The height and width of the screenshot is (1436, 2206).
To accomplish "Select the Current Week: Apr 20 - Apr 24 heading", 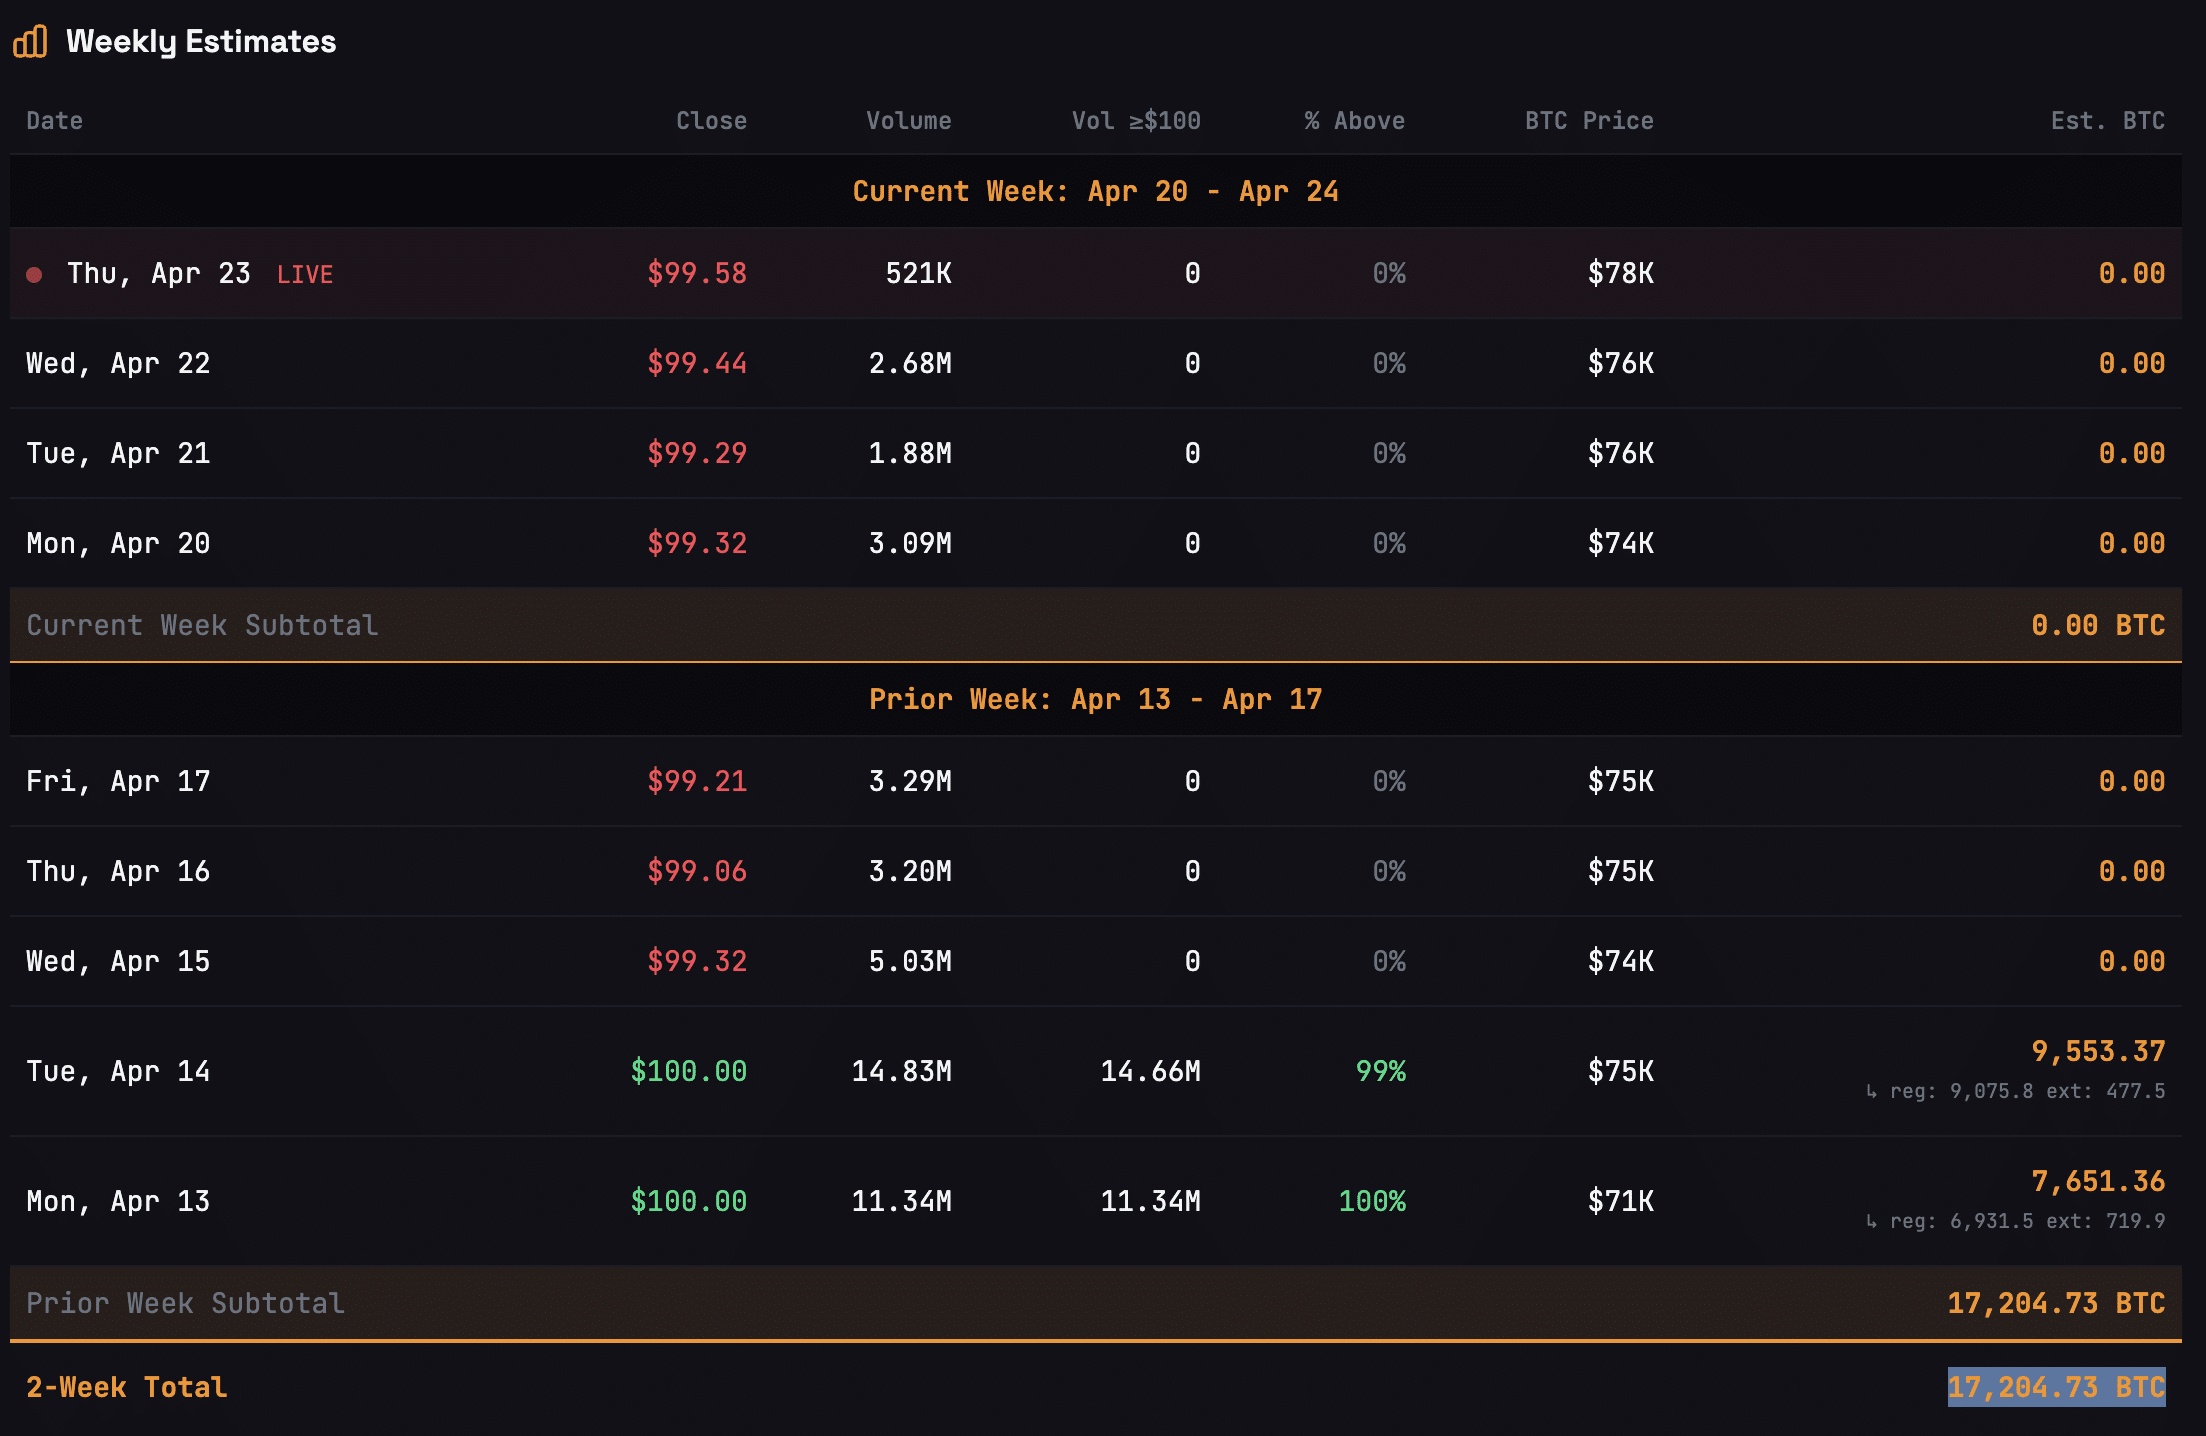I will [1095, 191].
